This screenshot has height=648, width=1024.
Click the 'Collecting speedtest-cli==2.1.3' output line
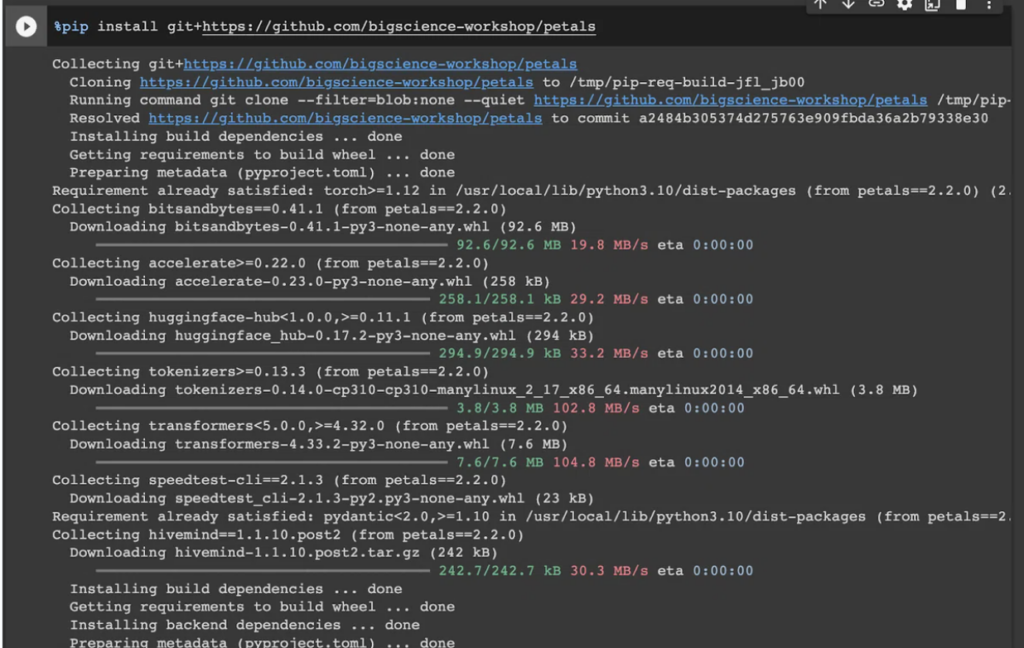(270, 480)
